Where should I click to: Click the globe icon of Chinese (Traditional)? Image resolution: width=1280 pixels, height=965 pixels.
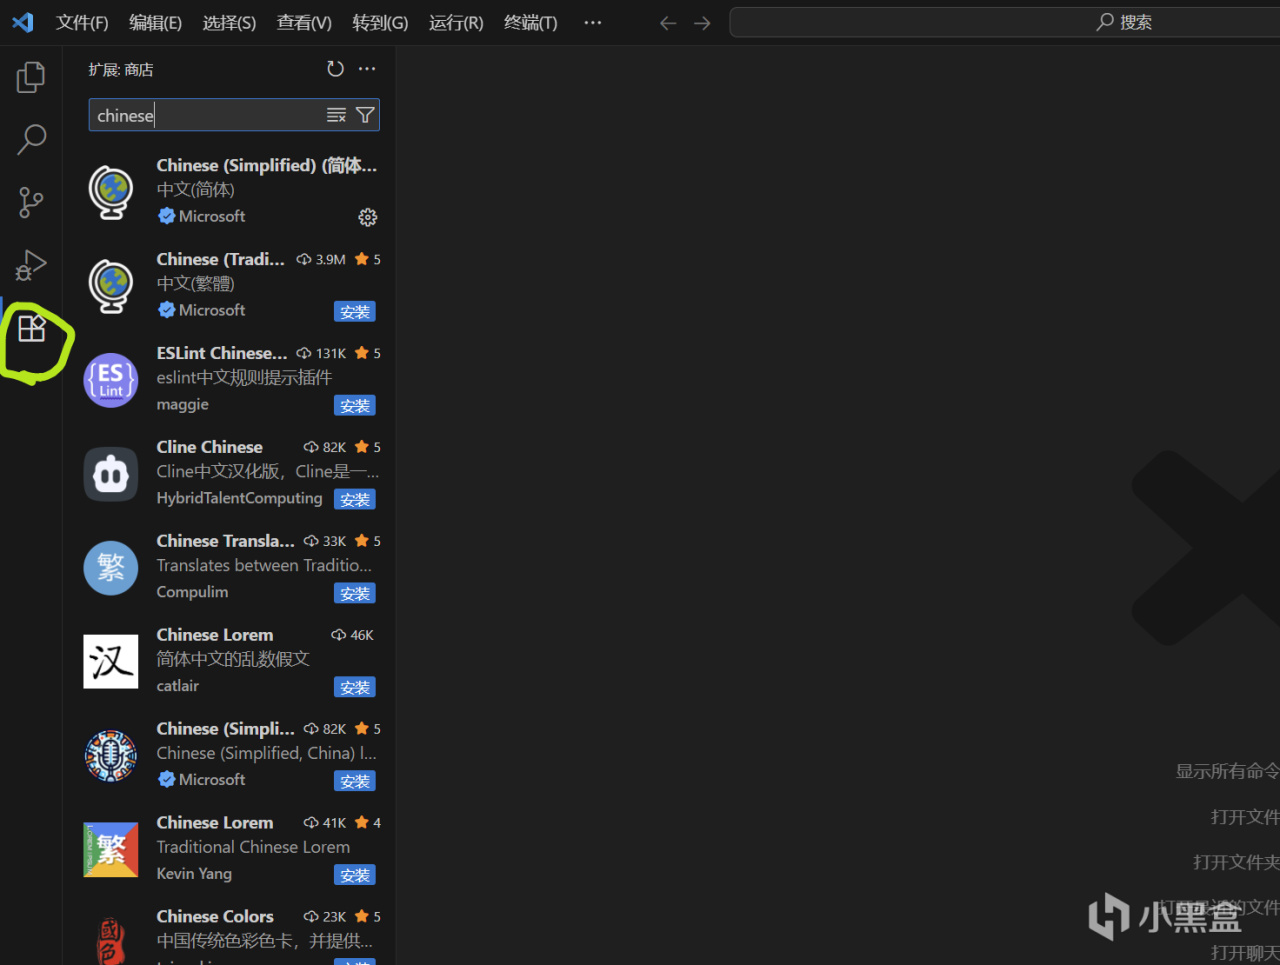[111, 285]
